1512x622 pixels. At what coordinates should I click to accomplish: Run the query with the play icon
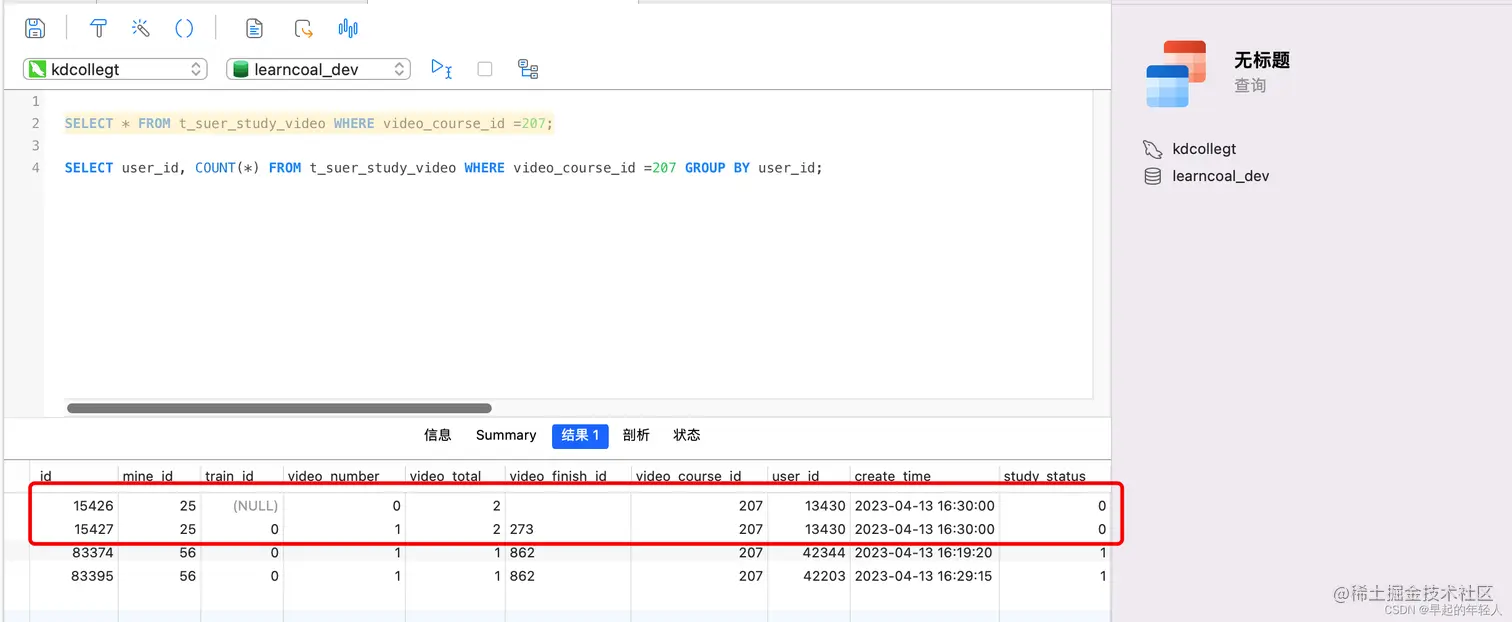(441, 68)
